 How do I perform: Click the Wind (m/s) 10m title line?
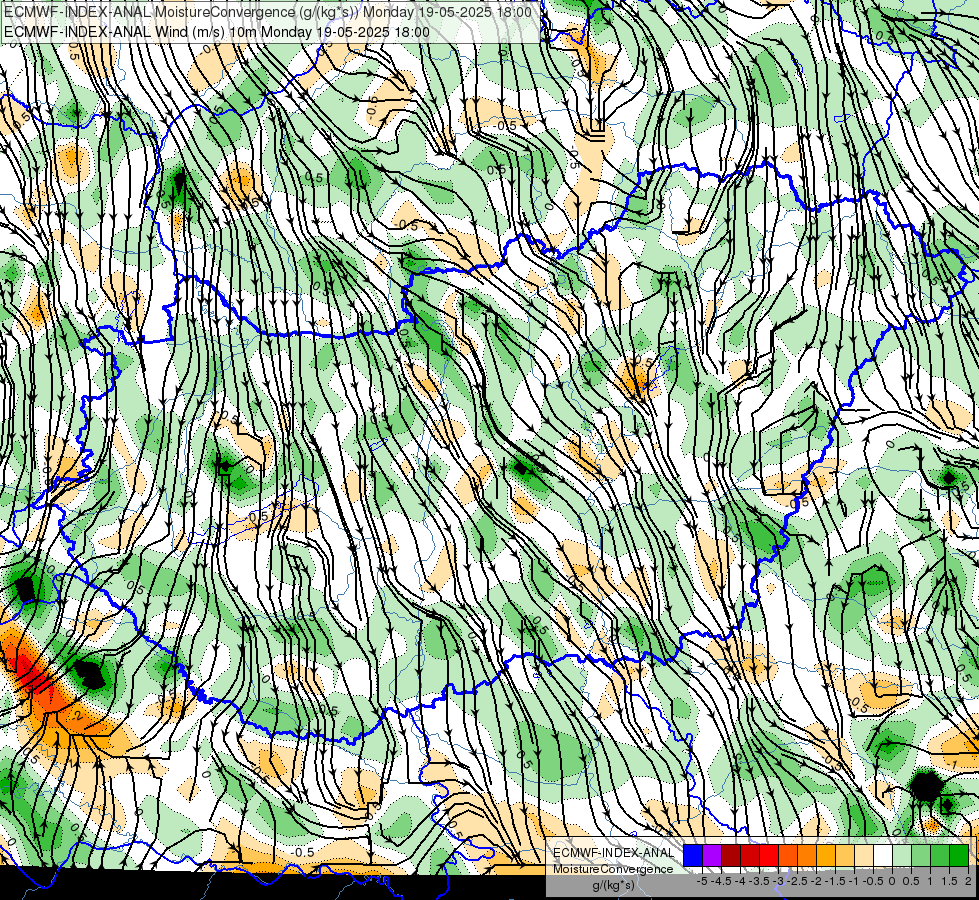pyautogui.click(x=217, y=31)
